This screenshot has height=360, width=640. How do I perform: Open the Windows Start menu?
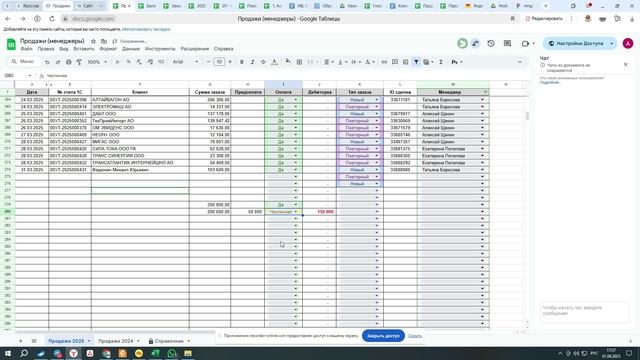coord(8,353)
